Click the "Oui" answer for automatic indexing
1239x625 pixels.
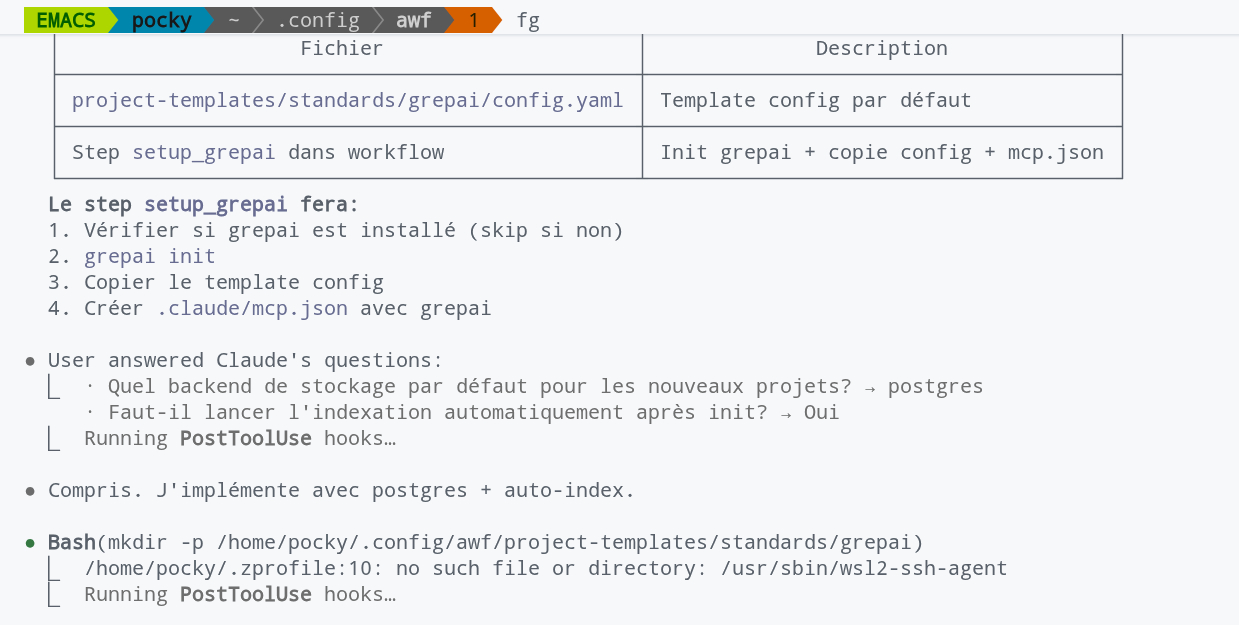tap(821, 413)
